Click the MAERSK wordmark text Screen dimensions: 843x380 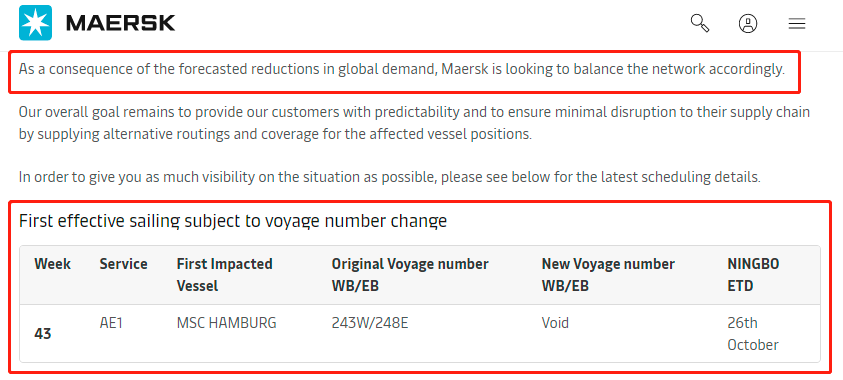(120, 23)
